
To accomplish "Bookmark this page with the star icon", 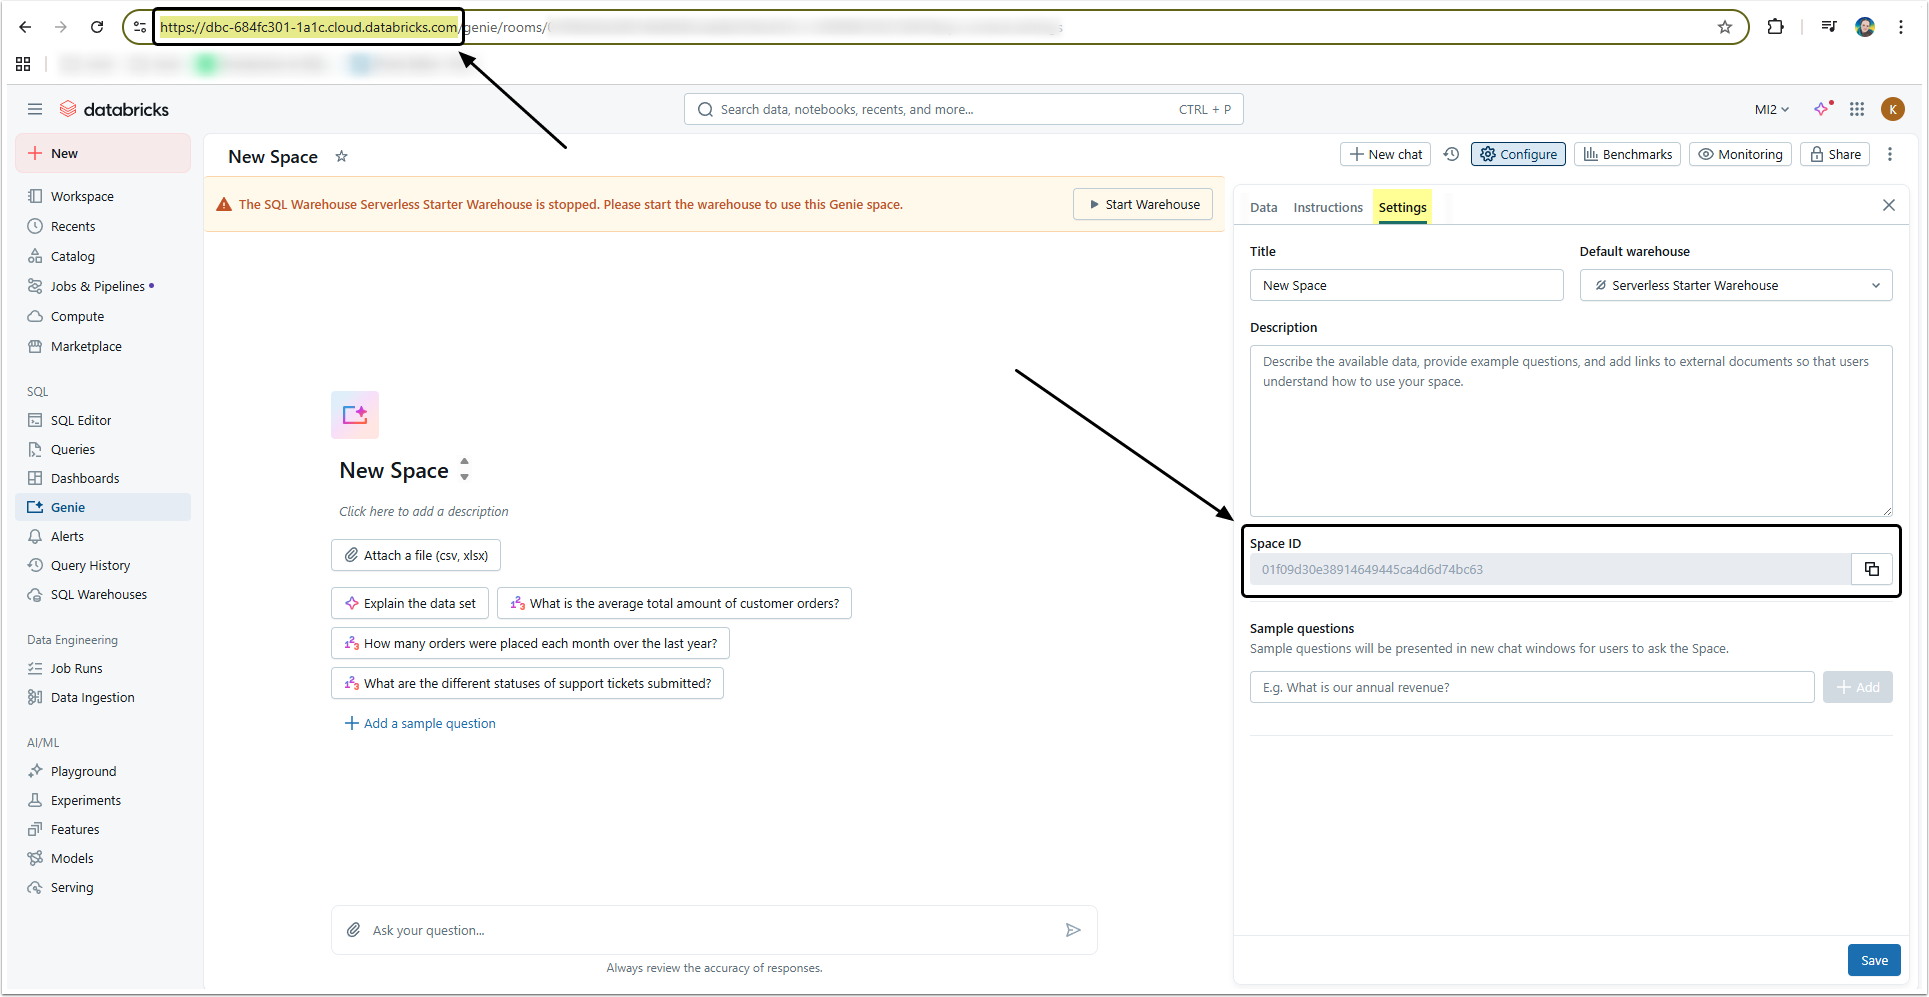I will pos(1725,27).
